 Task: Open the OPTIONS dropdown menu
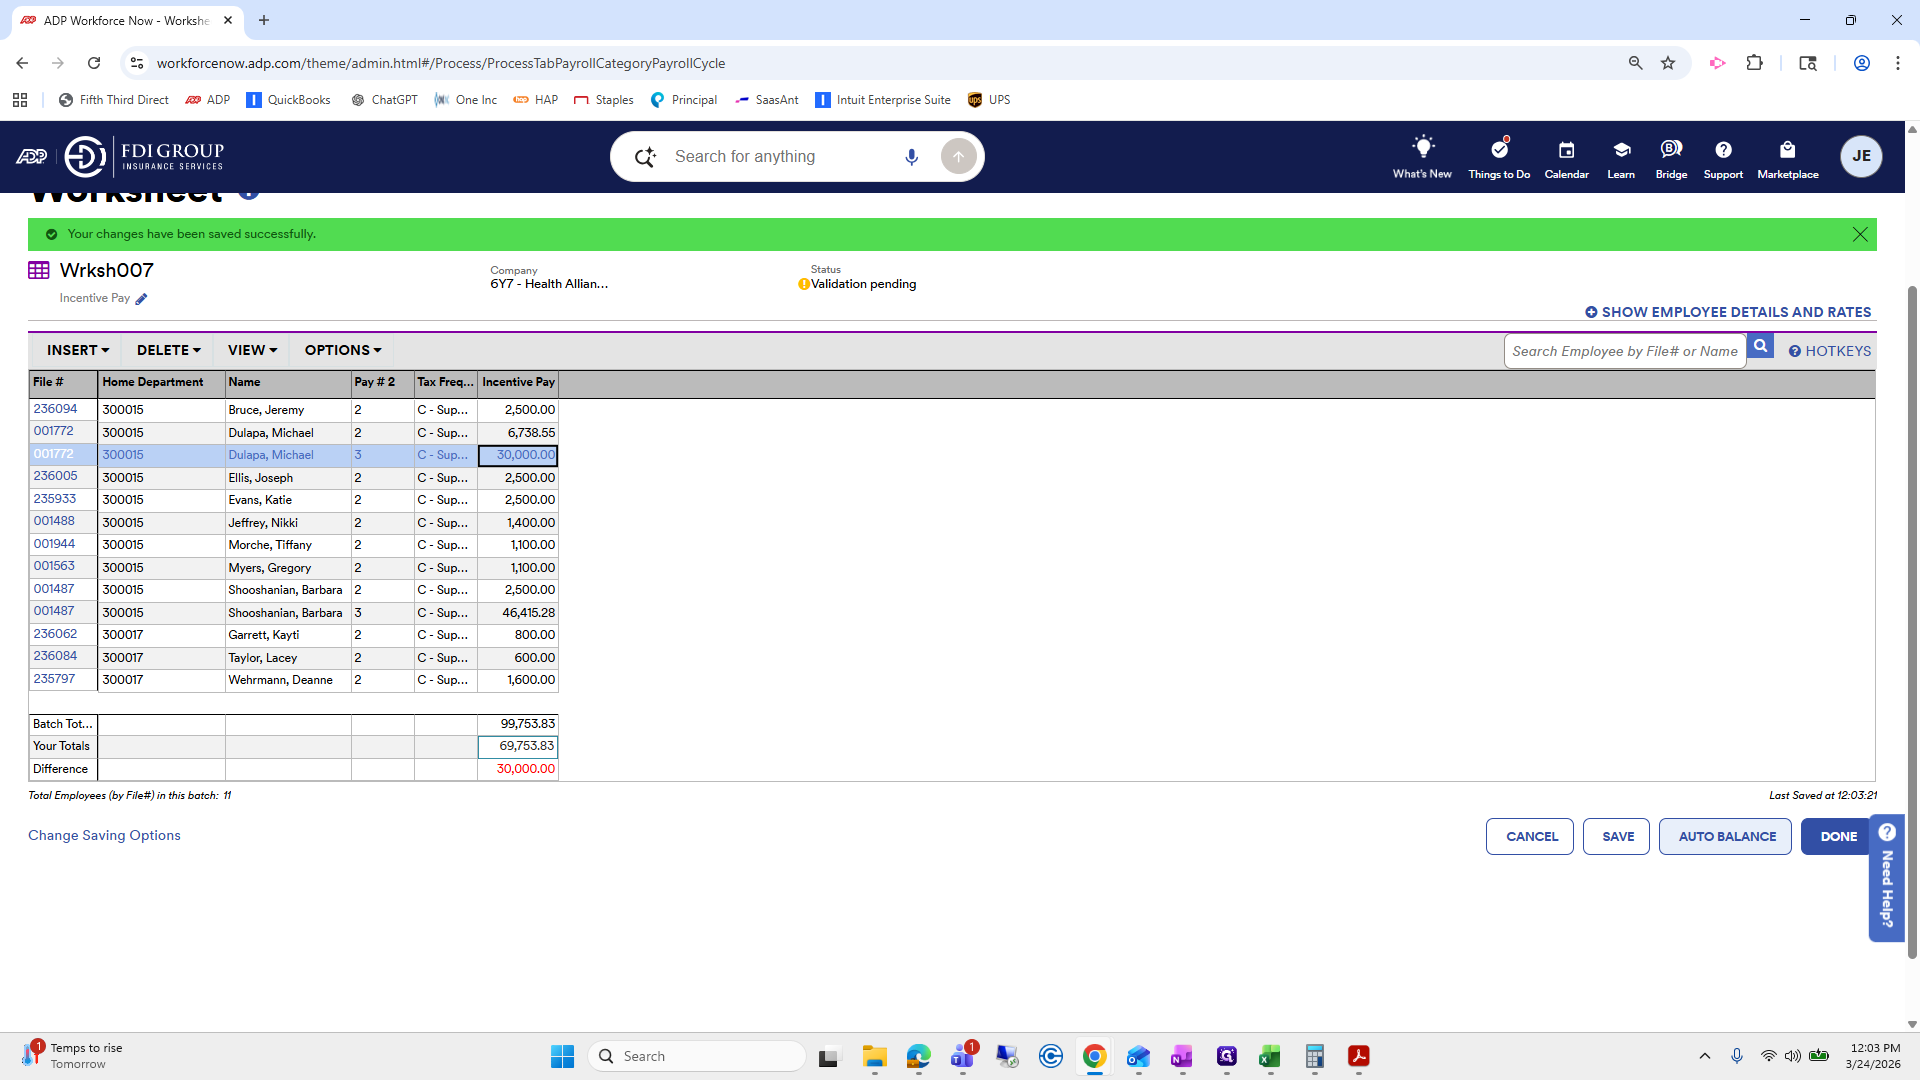pos(342,350)
